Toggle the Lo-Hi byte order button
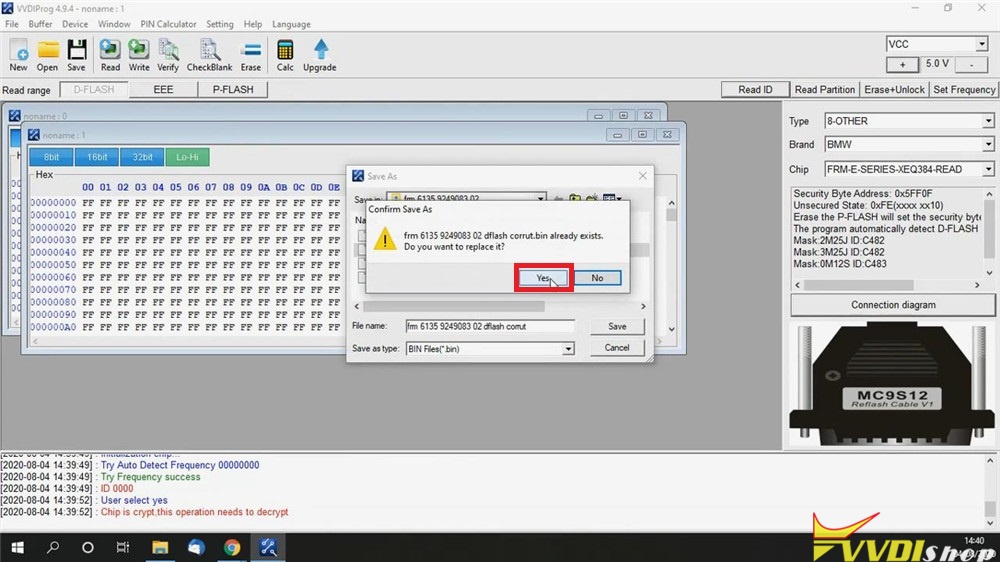This screenshot has width=1000, height=562. click(x=188, y=157)
